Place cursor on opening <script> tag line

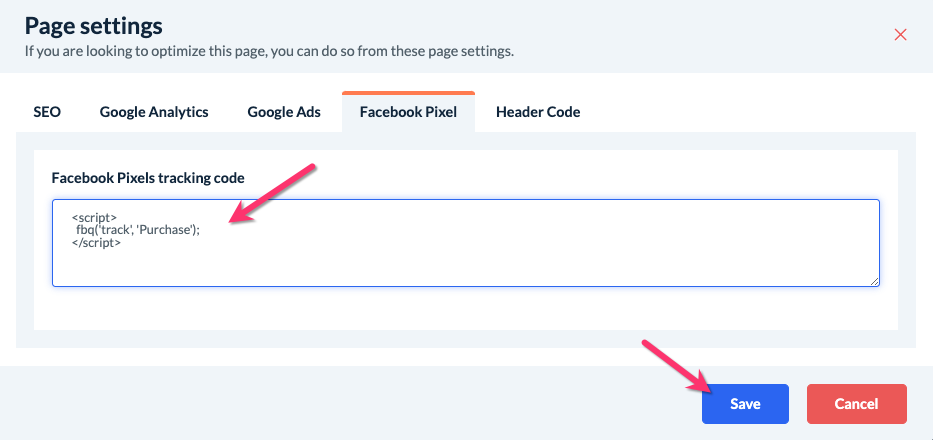coord(94,216)
